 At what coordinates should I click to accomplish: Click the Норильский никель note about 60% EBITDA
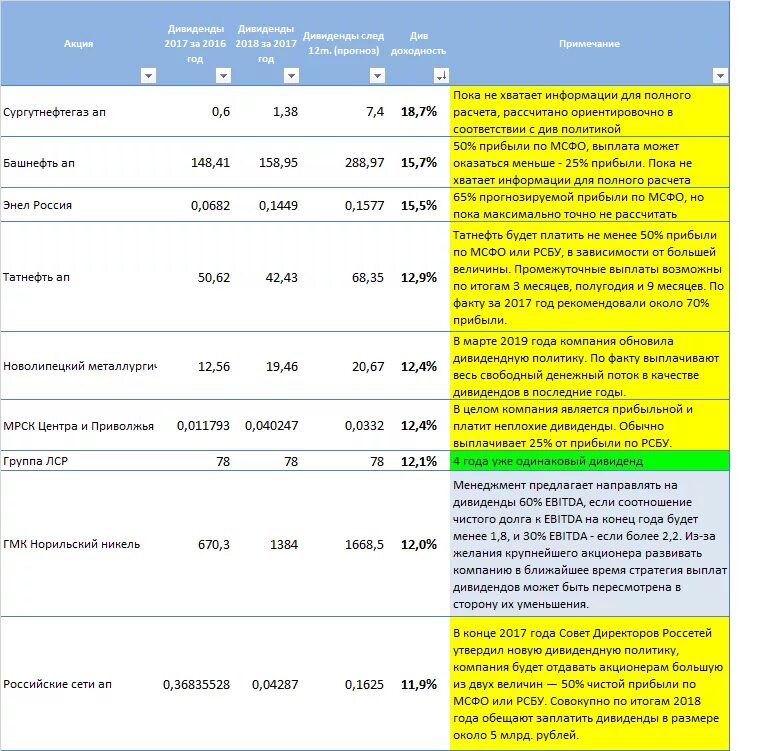click(x=590, y=544)
